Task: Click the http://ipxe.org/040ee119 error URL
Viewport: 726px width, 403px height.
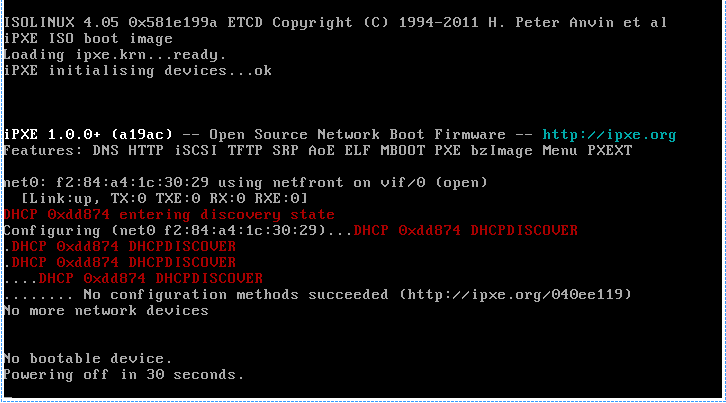Action: pos(515,295)
